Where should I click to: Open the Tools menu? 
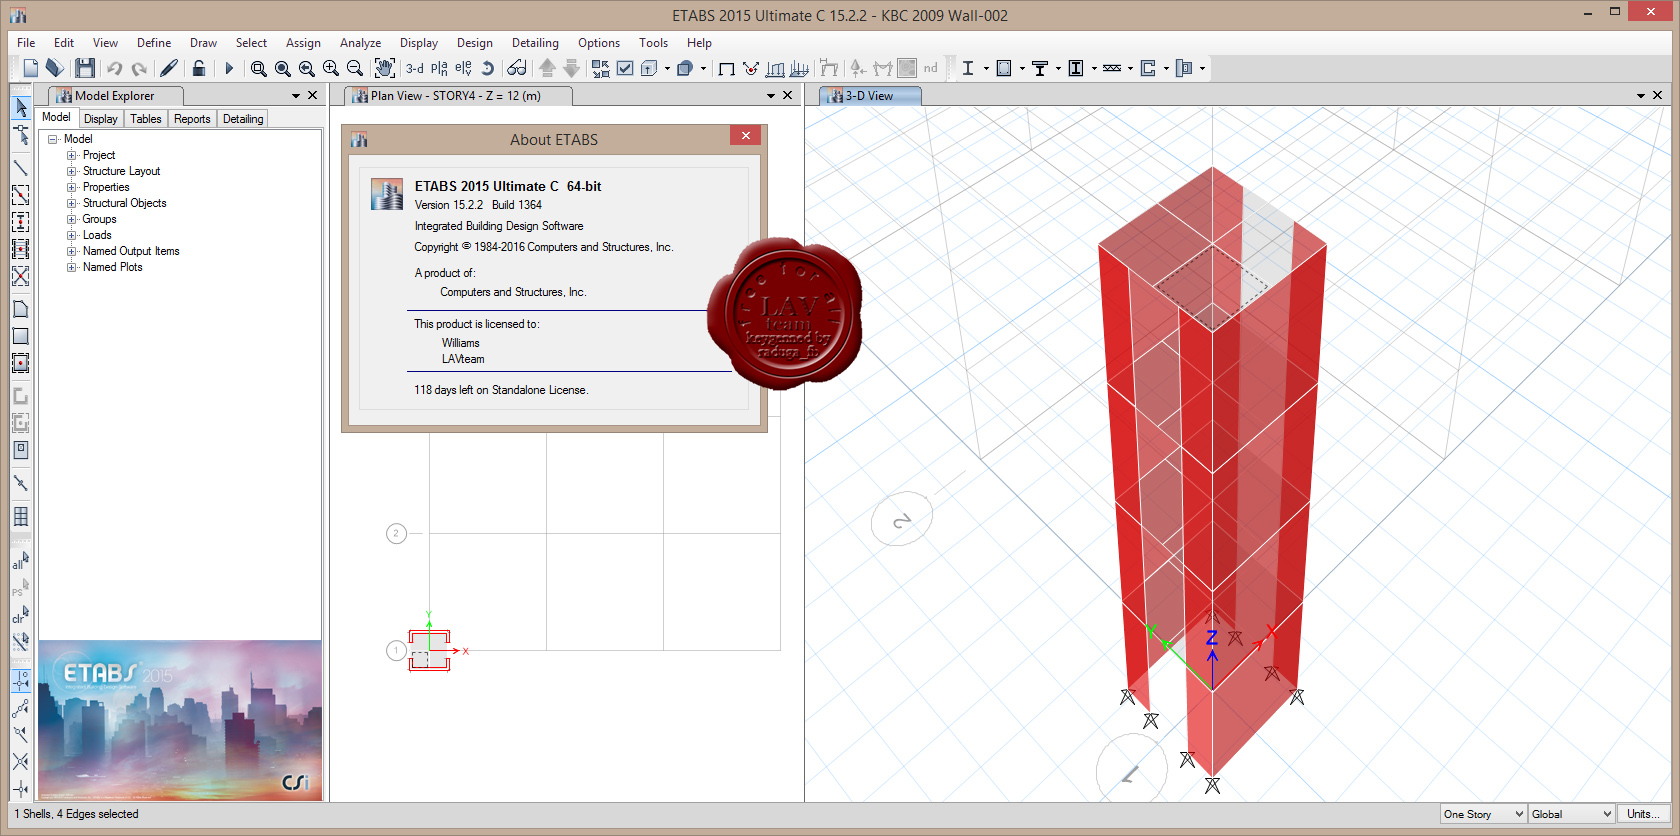[653, 43]
